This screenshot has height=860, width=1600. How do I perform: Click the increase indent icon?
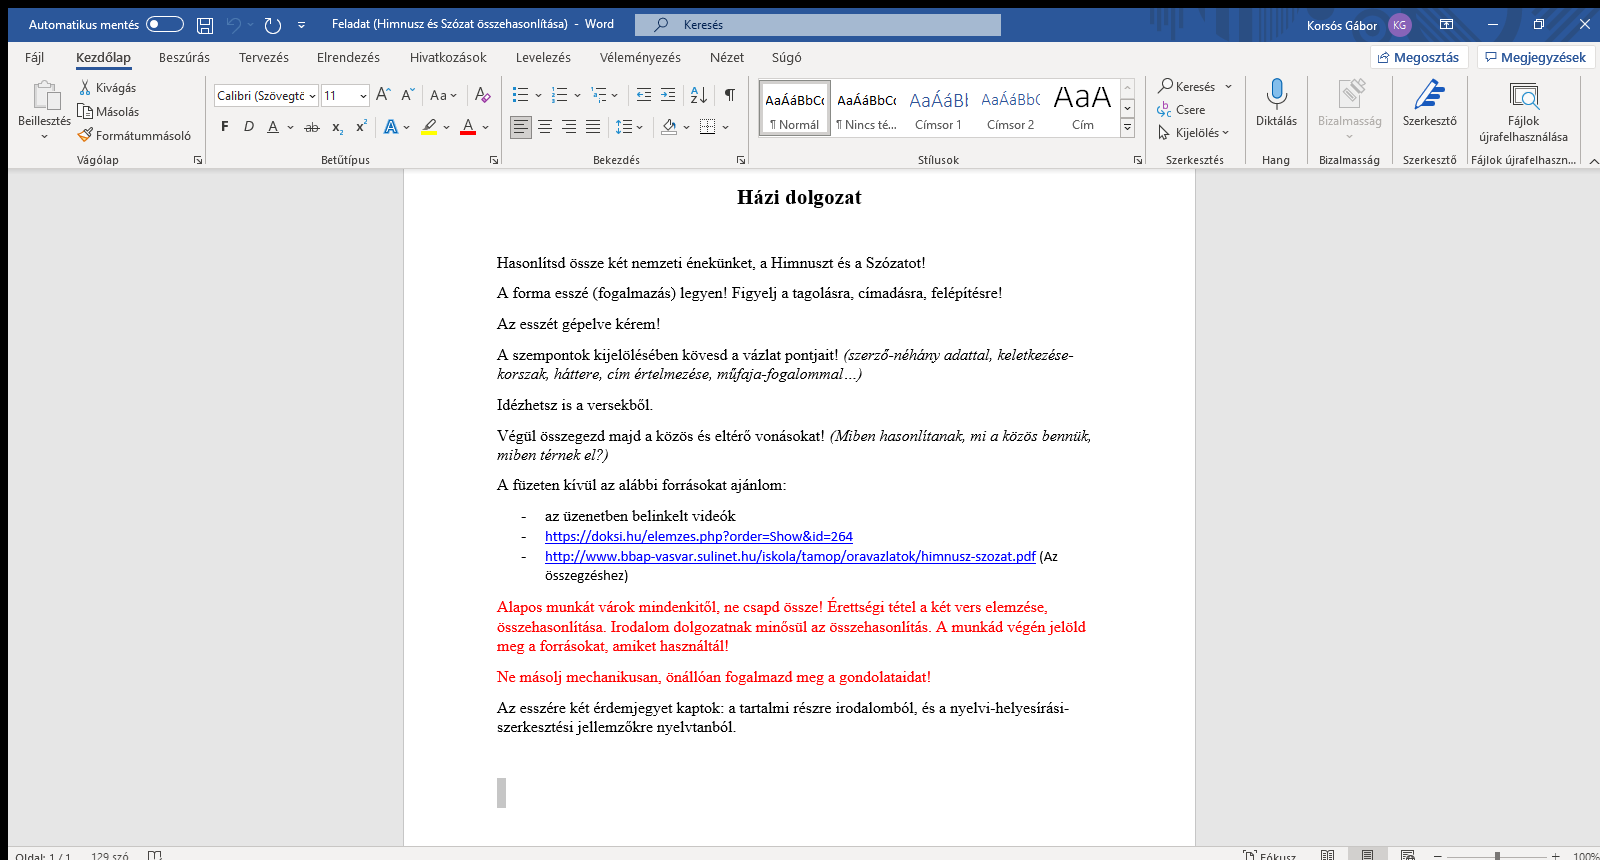click(x=668, y=95)
